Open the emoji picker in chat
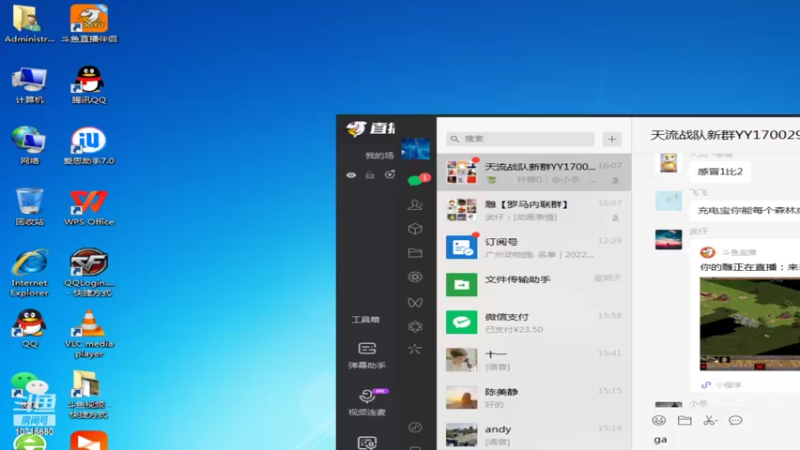Viewport: 800px width, 450px height. [659, 420]
